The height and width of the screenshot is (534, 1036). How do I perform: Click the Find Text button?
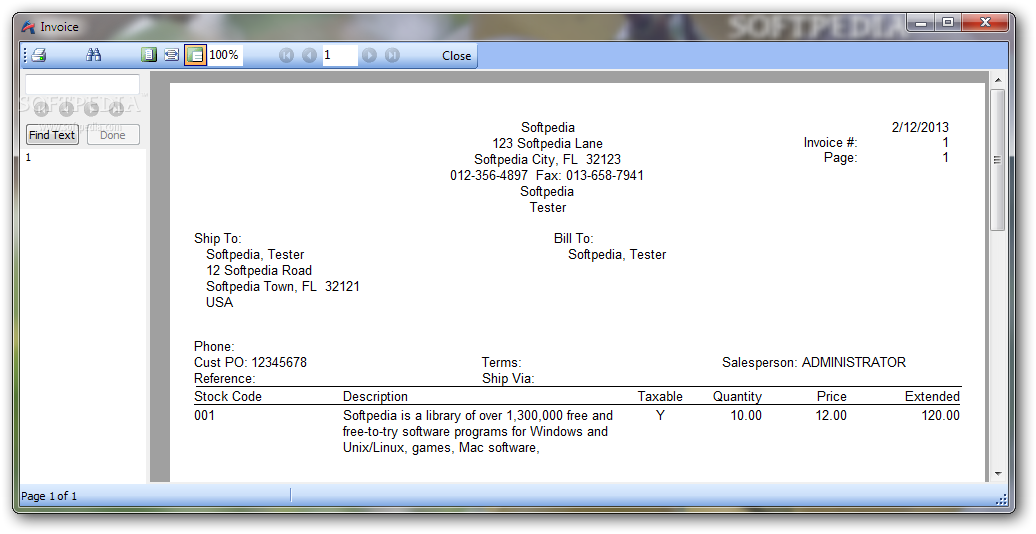[52, 135]
